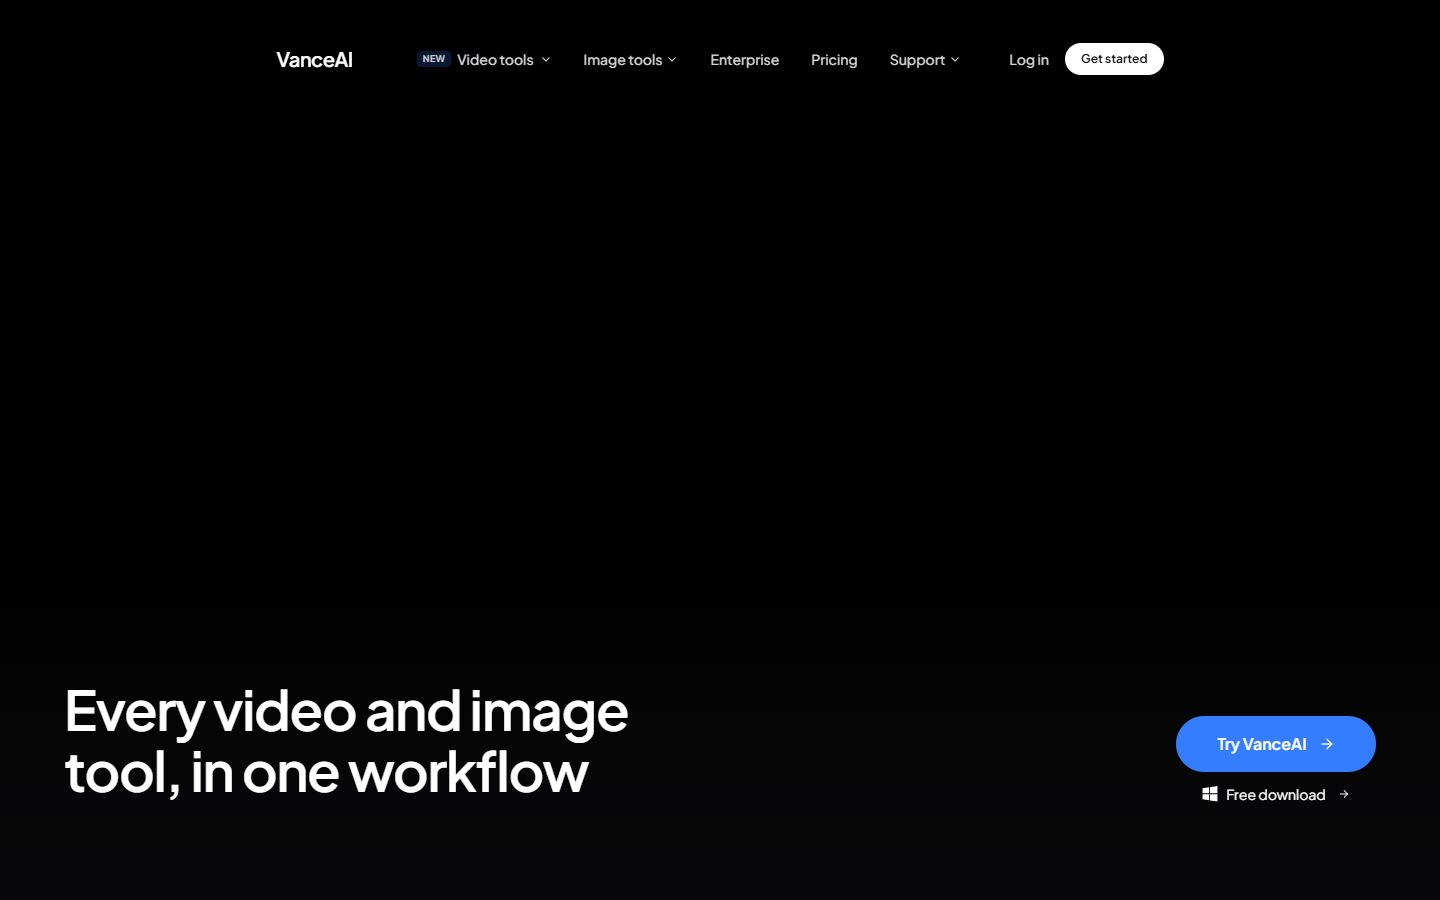Click the Free download link
1440x900 pixels.
[1276, 794]
